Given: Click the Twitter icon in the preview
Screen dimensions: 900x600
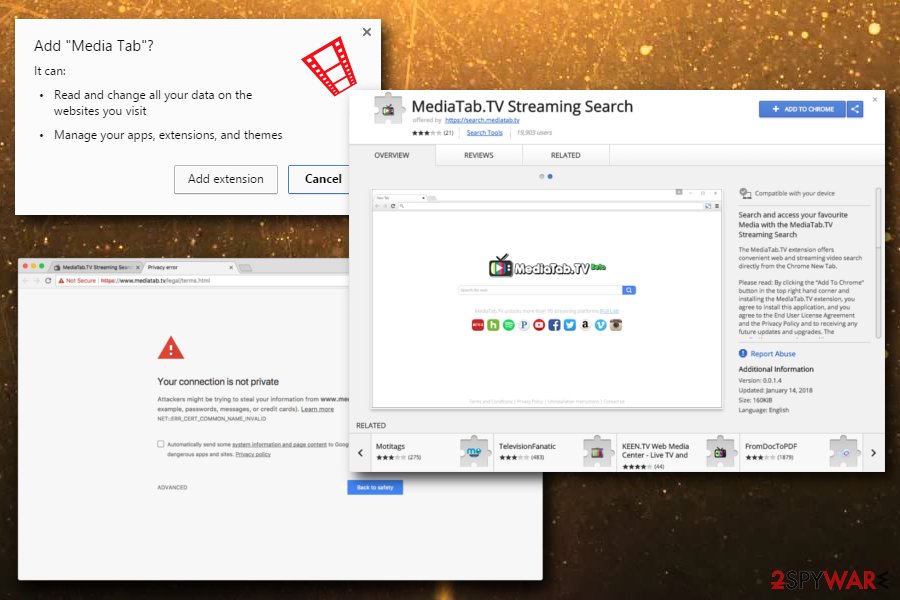Looking at the screenshot, I should 569,325.
